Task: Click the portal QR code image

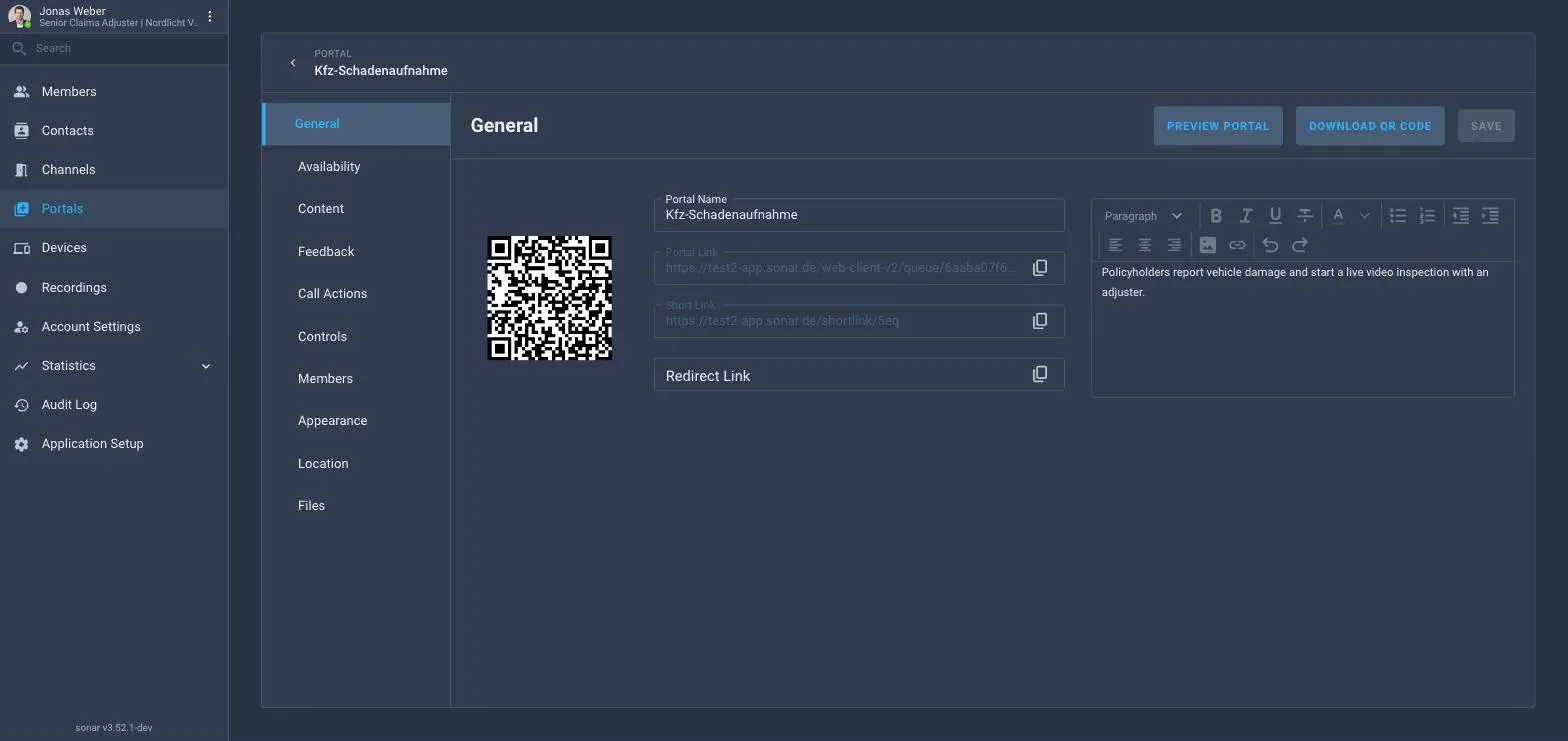Action: point(549,298)
